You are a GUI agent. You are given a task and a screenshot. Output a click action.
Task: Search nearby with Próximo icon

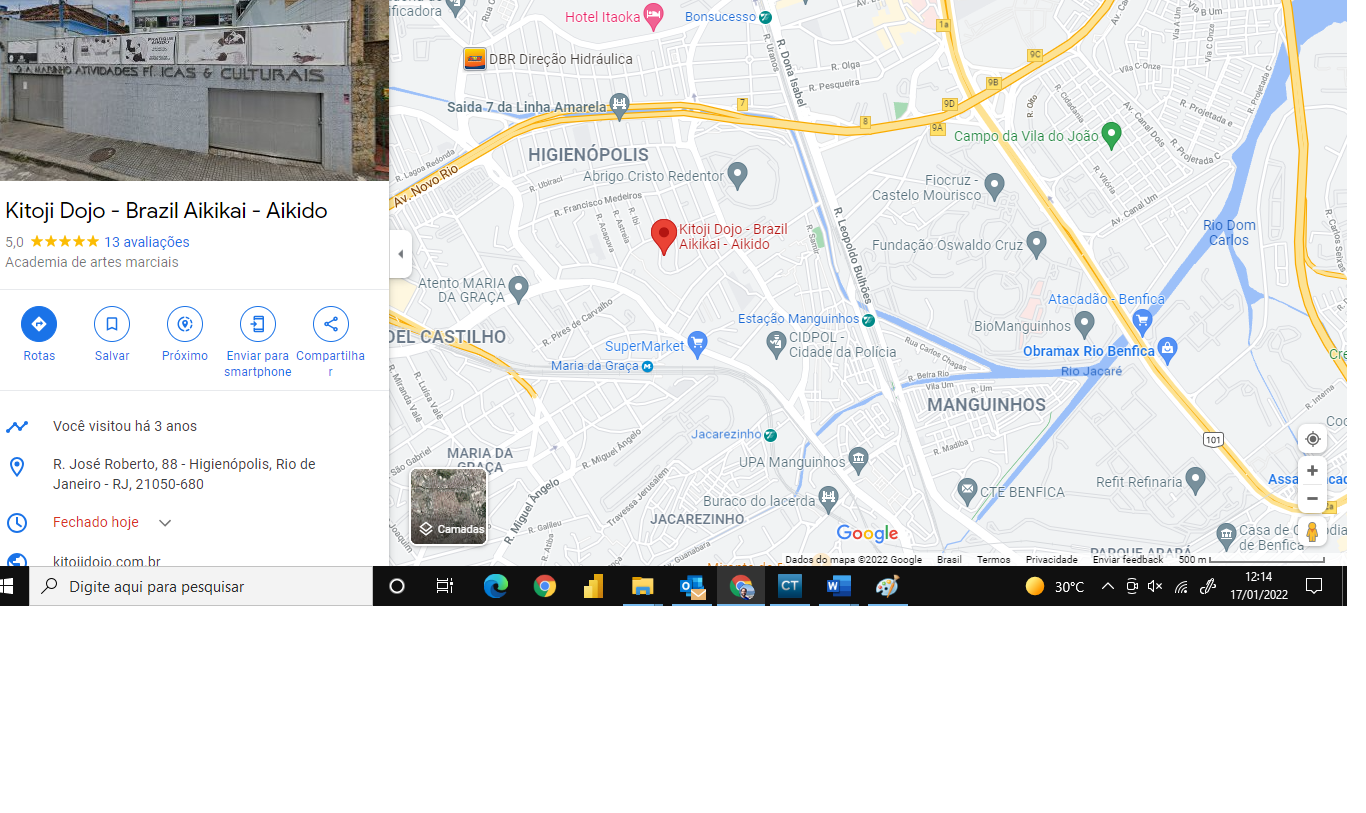click(x=185, y=324)
